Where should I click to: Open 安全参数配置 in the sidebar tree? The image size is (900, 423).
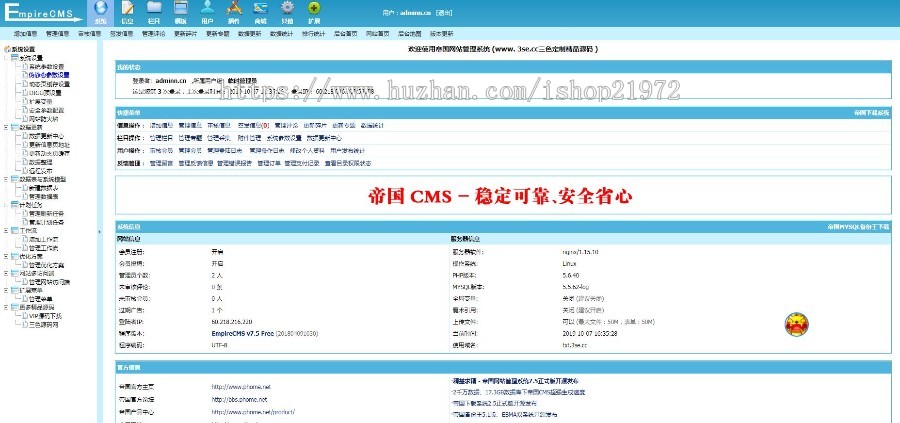(x=47, y=110)
